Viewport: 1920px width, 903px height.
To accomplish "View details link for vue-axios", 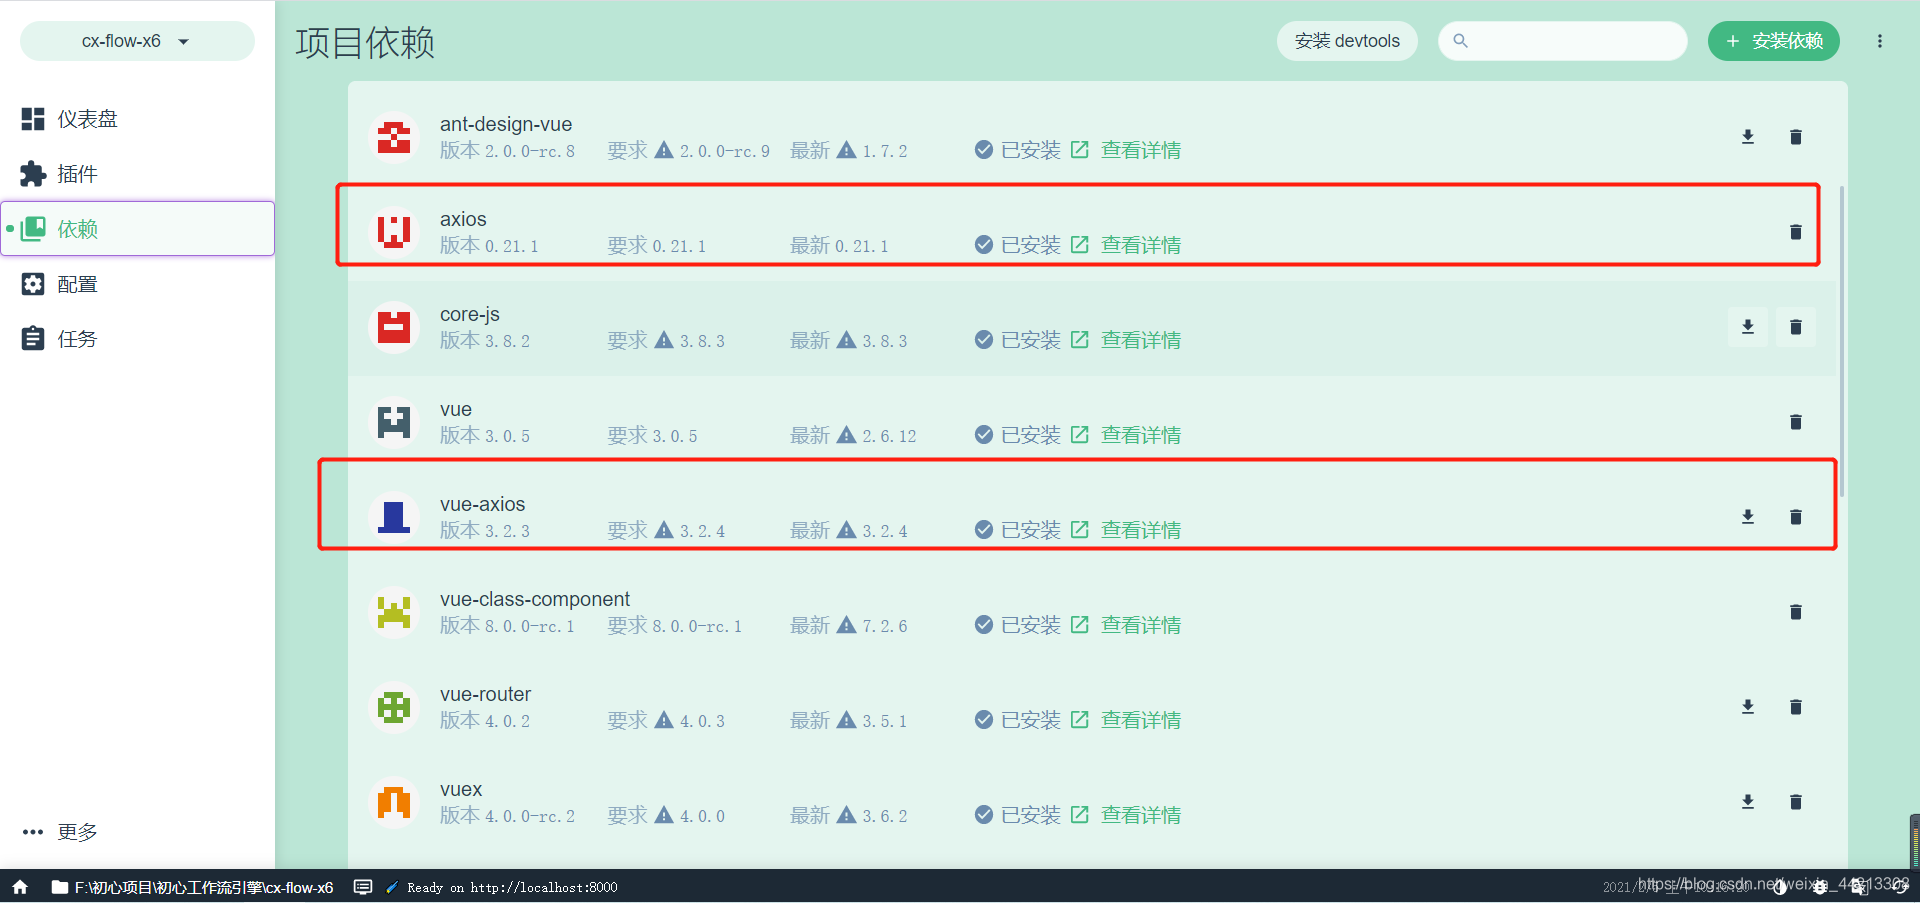I will point(1126,530).
